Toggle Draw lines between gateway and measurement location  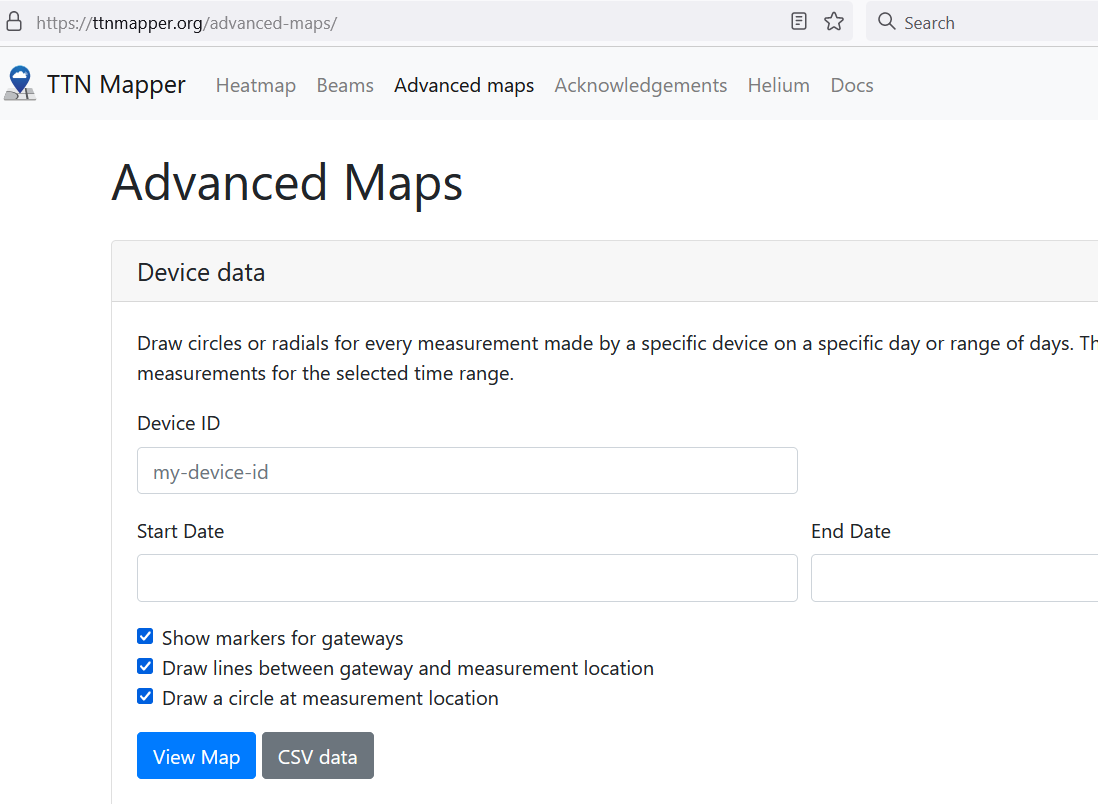[x=145, y=666]
